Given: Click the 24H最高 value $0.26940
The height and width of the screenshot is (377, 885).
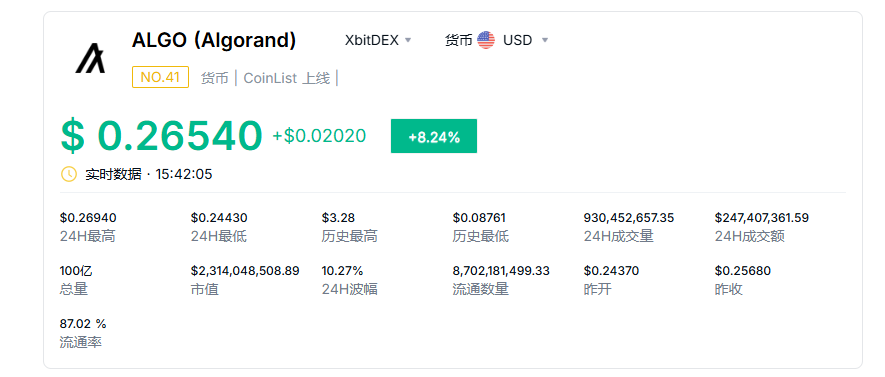Looking at the screenshot, I should pos(88,218).
